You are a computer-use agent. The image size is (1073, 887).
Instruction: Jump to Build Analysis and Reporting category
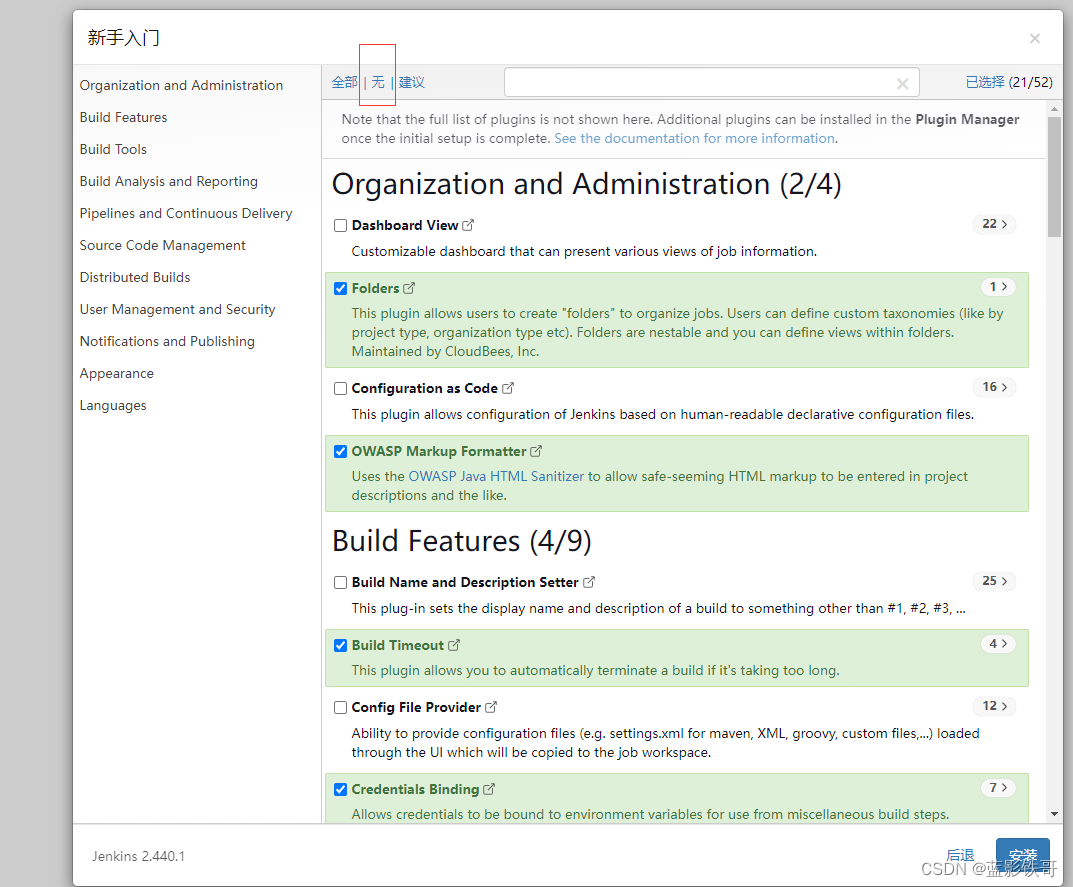(168, 181)
